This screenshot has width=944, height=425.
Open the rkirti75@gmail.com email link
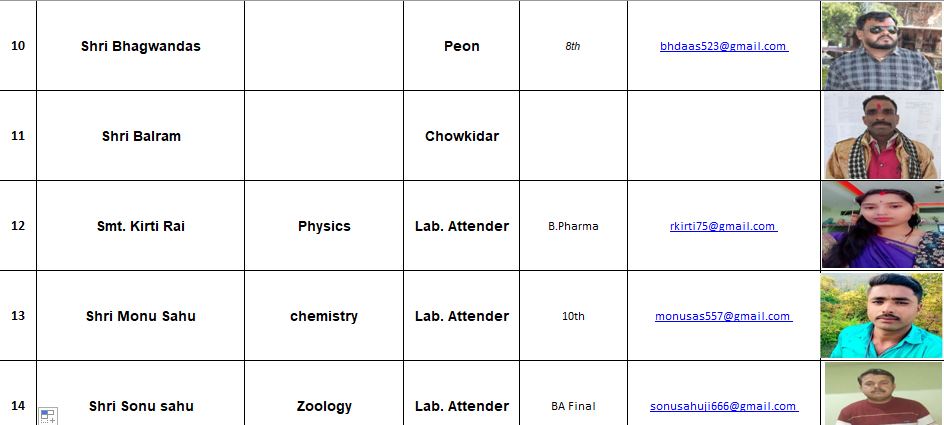(723, 226)
